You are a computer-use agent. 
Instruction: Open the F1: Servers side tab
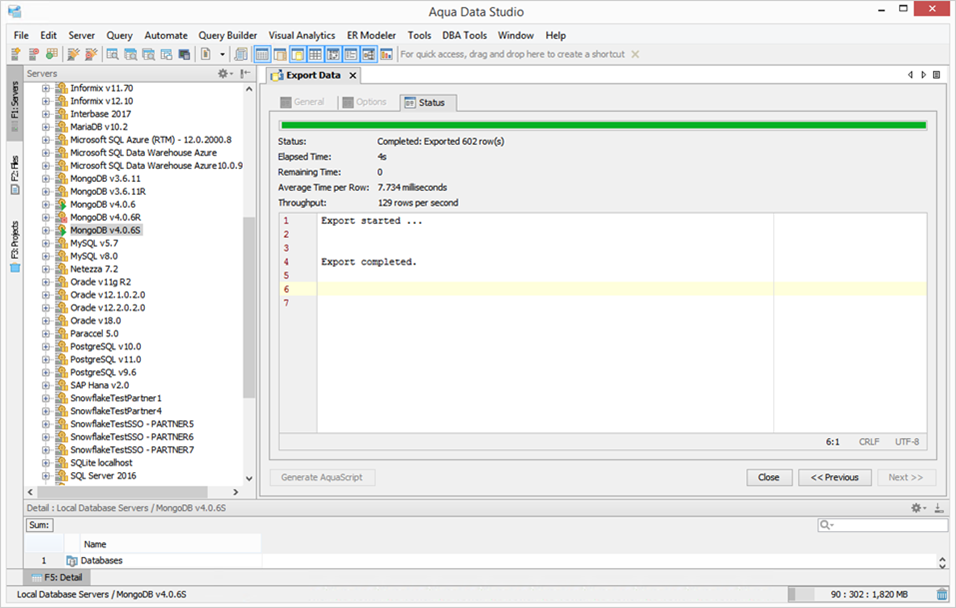15,104
